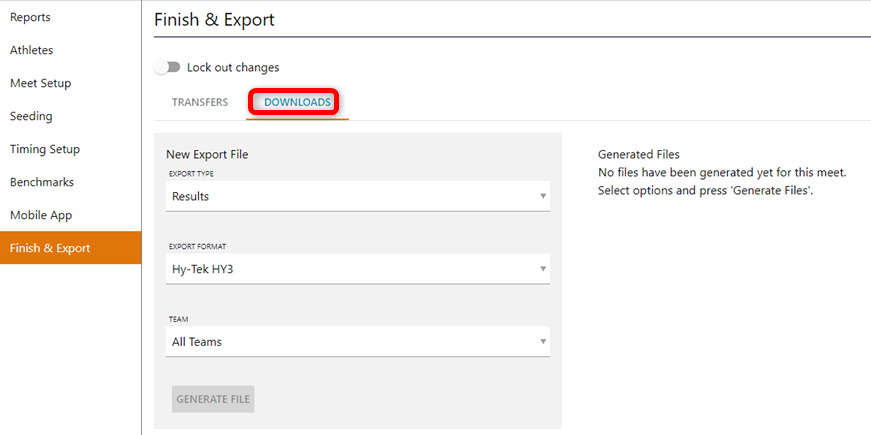The image size is (871, 435).
Task: Select the Downloads tab
Action: (297, 102)
